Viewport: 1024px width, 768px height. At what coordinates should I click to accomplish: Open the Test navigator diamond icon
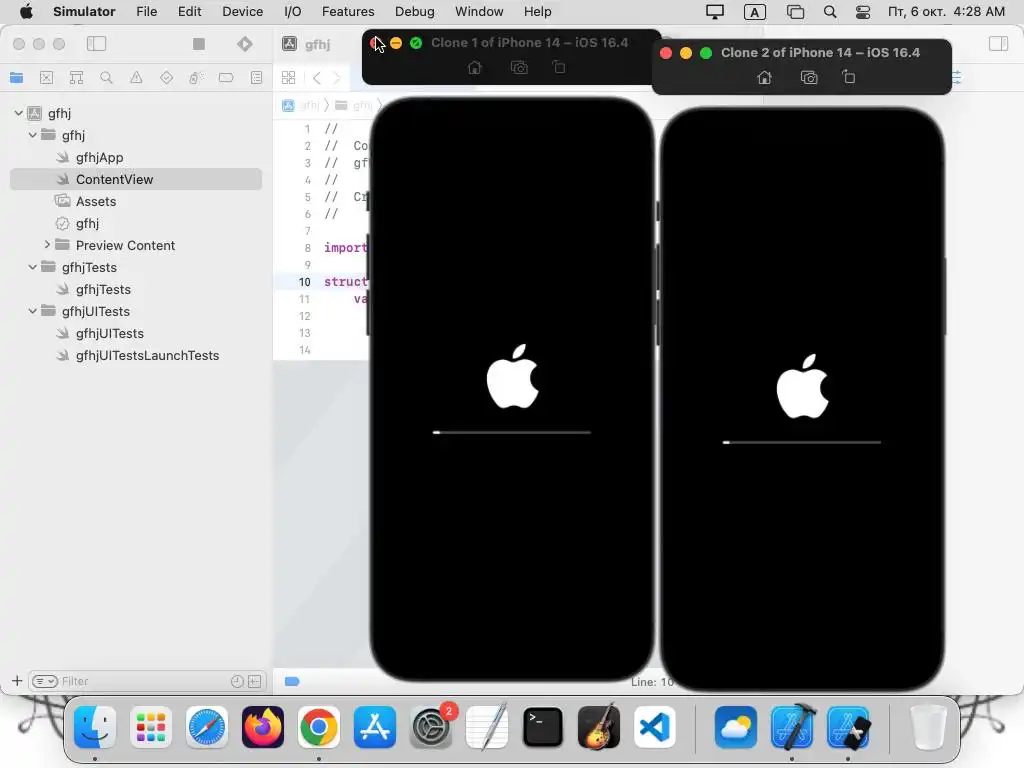coord(167,78)
